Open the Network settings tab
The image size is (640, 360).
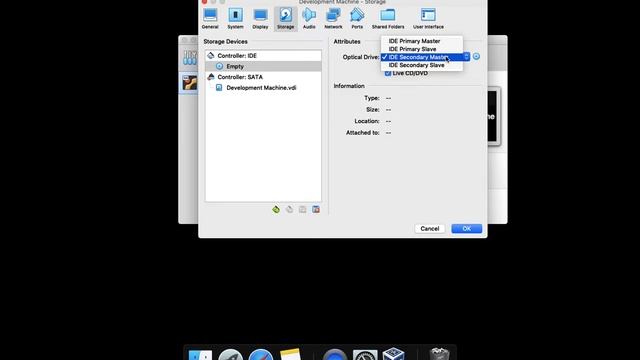tap(333, 18)
